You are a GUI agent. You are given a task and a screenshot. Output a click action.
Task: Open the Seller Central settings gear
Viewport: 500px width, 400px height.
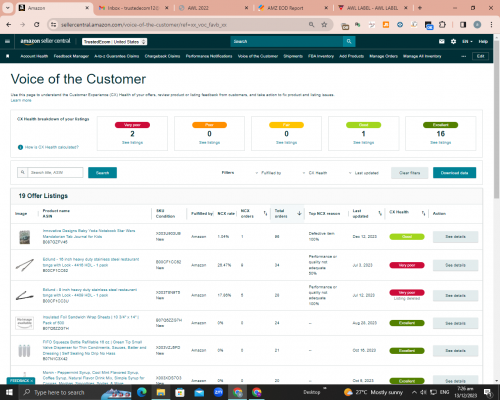(453, 41)
